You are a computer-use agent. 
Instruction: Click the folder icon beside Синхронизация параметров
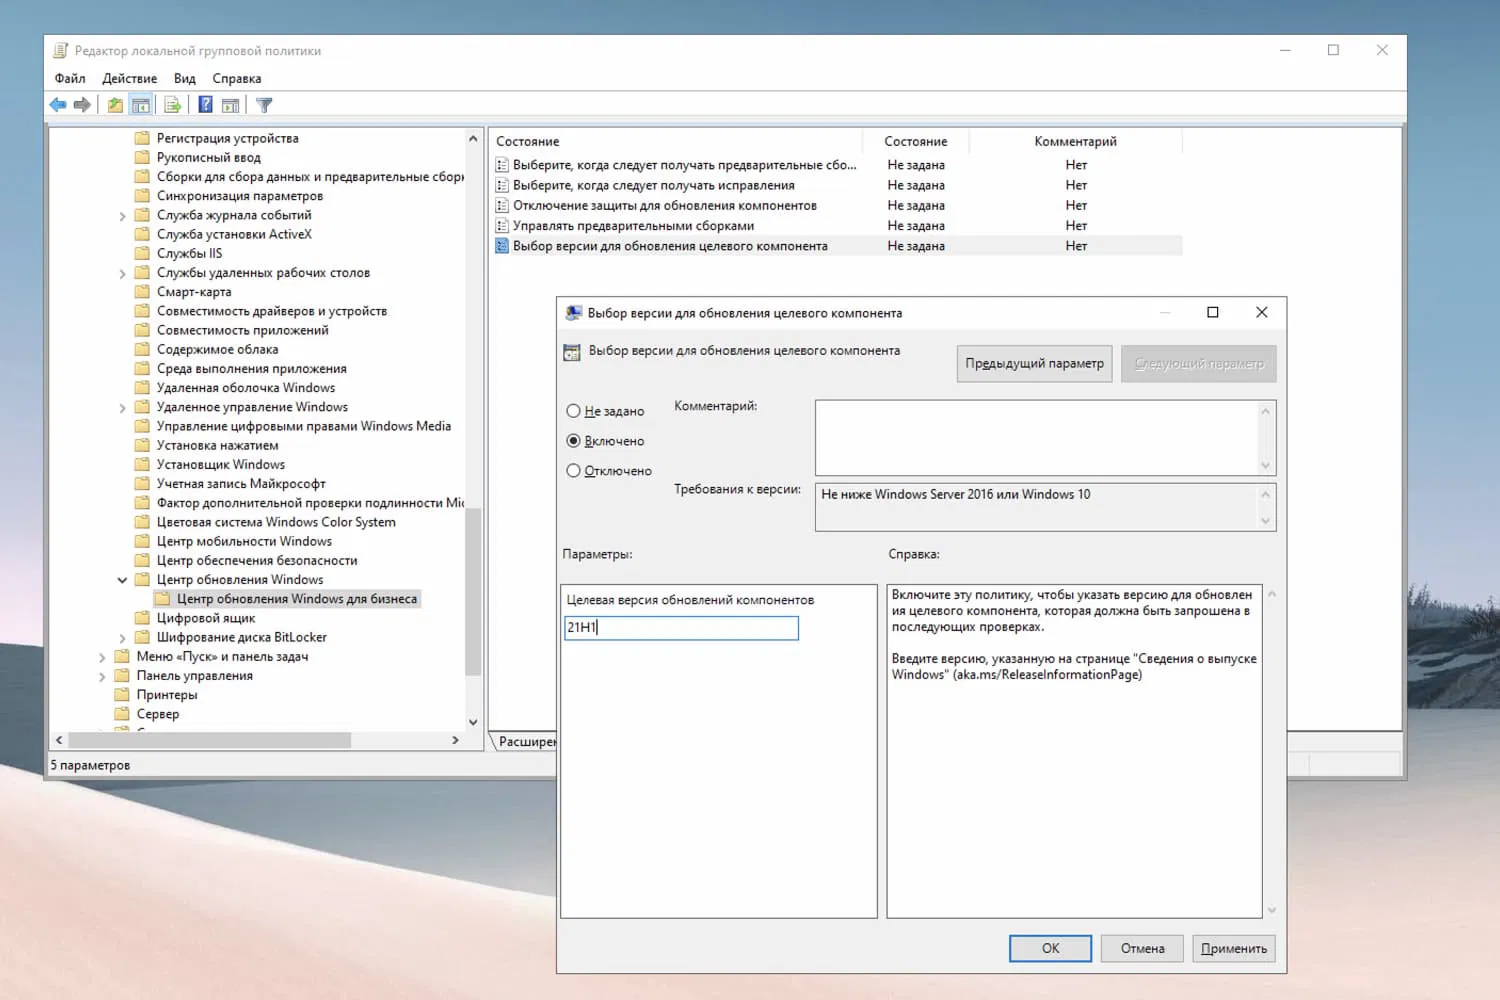(142, 196)
